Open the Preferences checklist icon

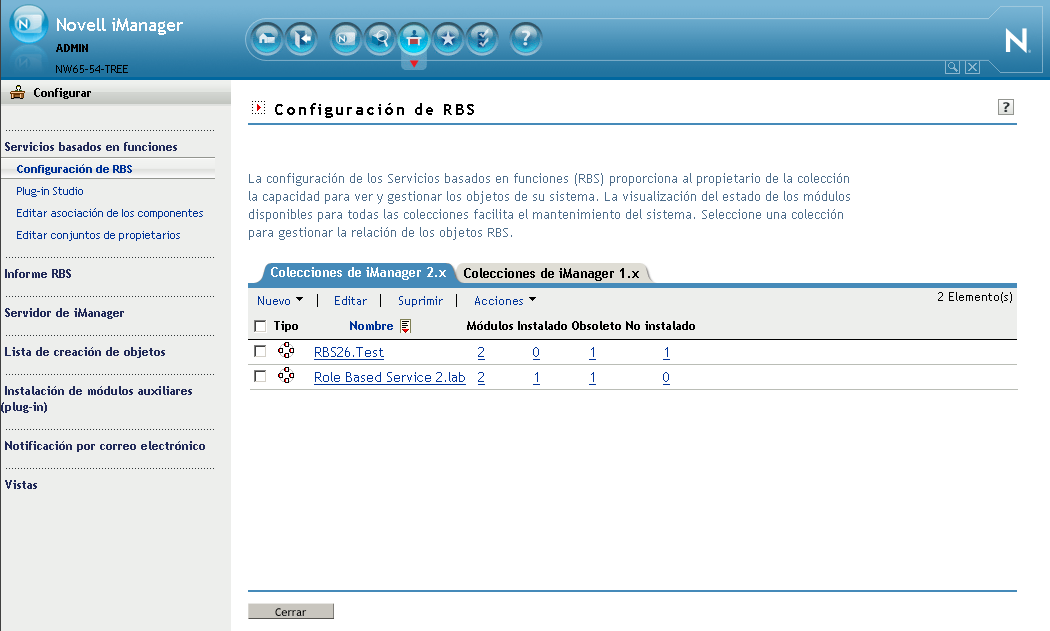[x=482, y=39]
